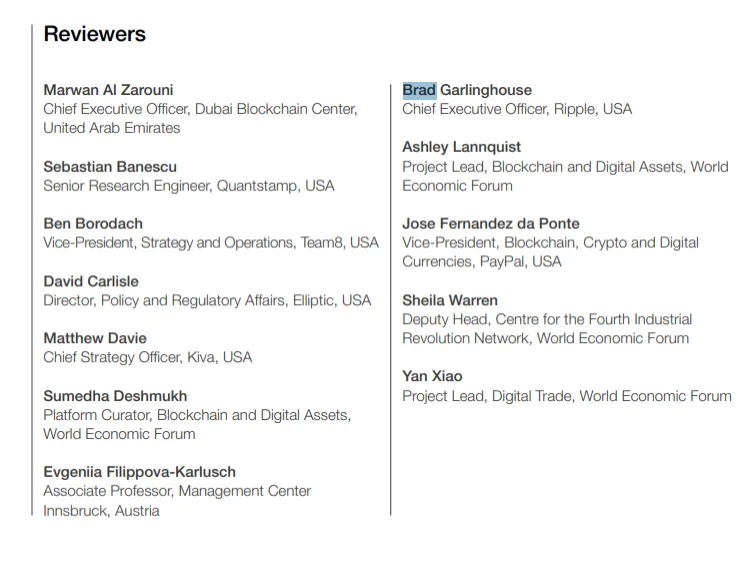Viewport: 750px width, 564px height.
Task: Click the highlighted word Brad
Action: 419,90
